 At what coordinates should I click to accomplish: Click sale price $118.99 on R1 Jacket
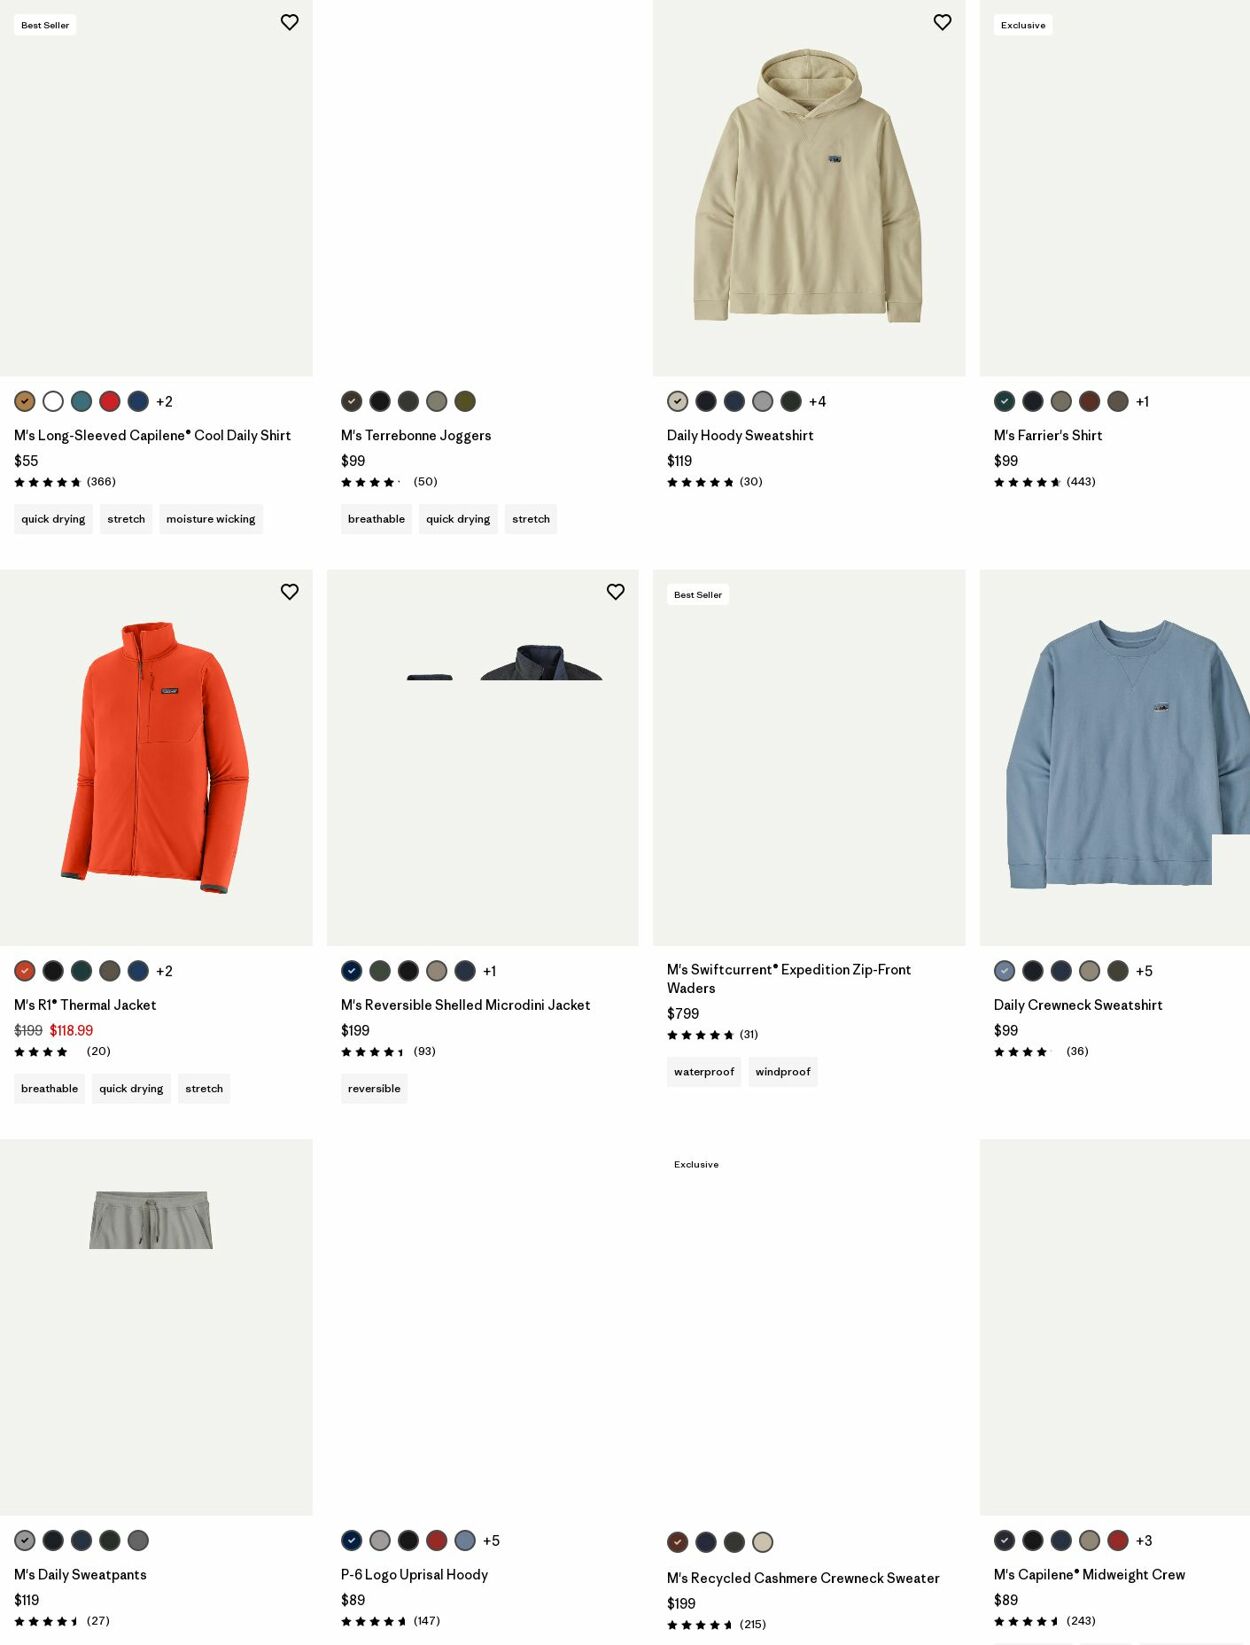click(x=71, y=1031)
